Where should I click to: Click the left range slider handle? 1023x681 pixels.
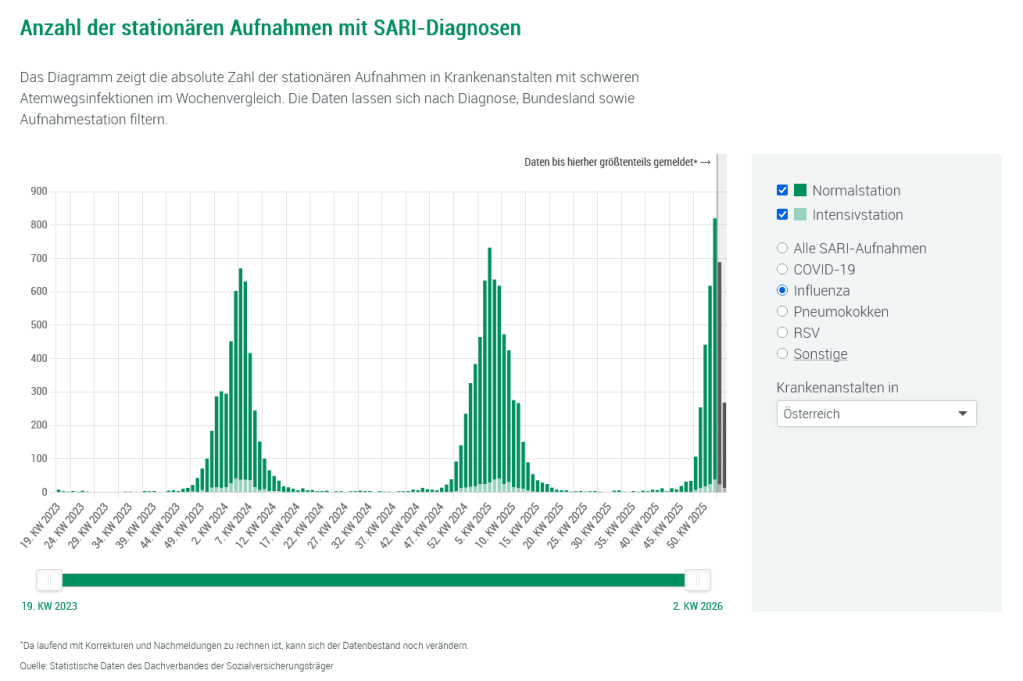(49, 580)
